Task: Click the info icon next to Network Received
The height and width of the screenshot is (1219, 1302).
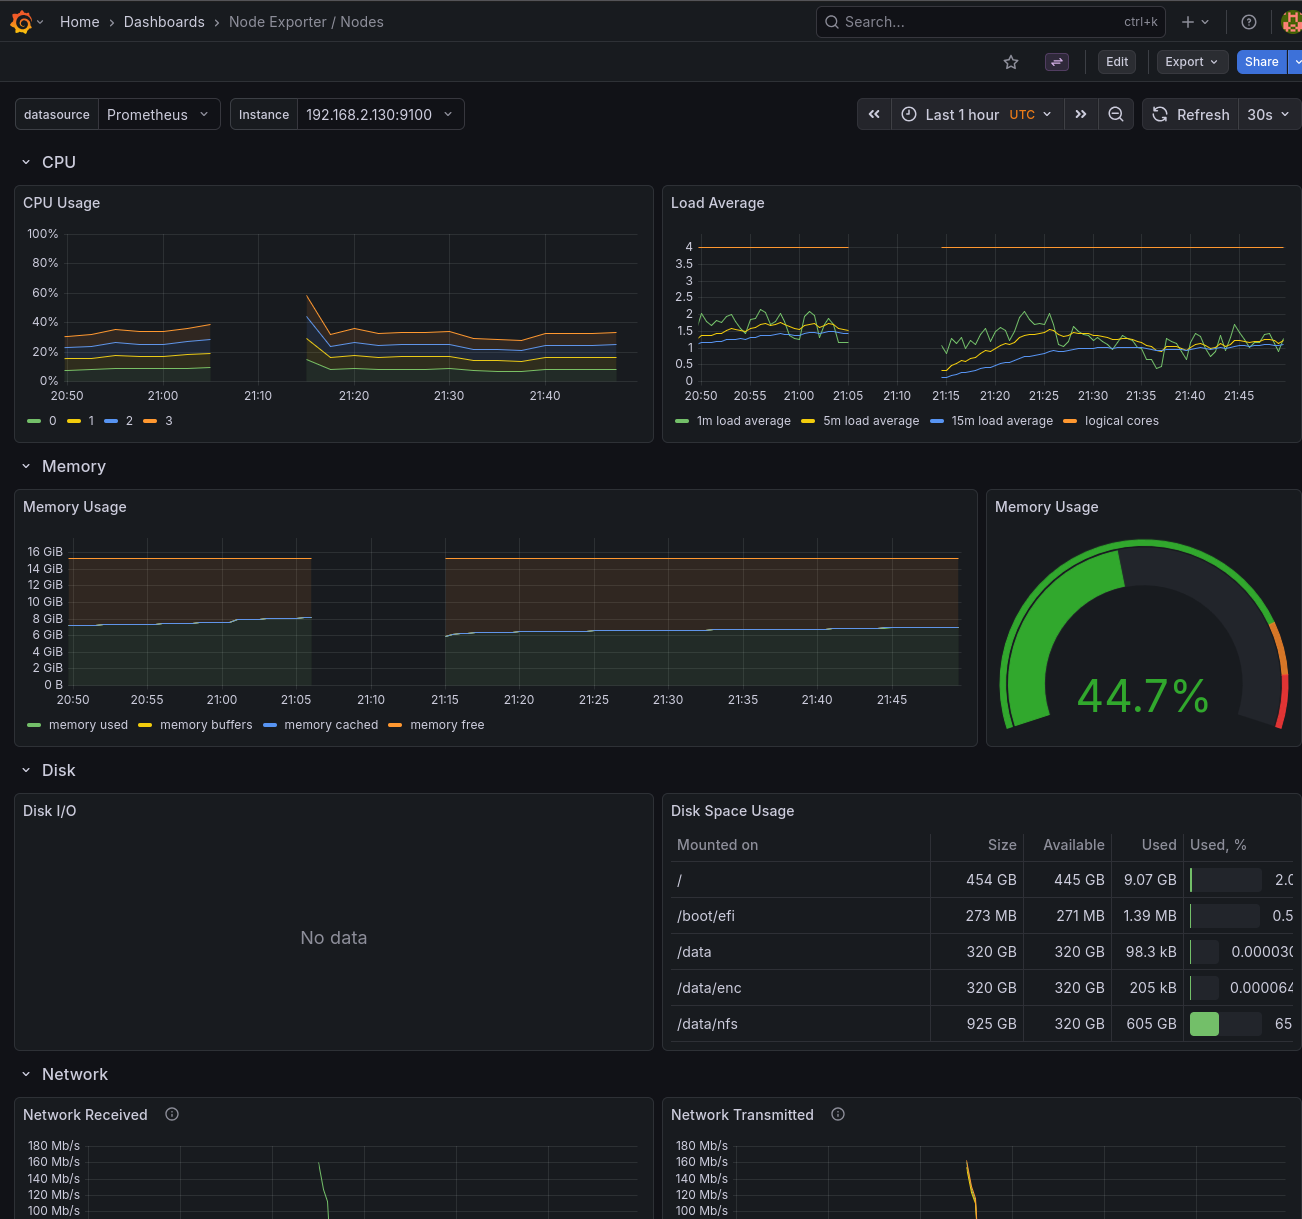Action: click(171, 1113)
